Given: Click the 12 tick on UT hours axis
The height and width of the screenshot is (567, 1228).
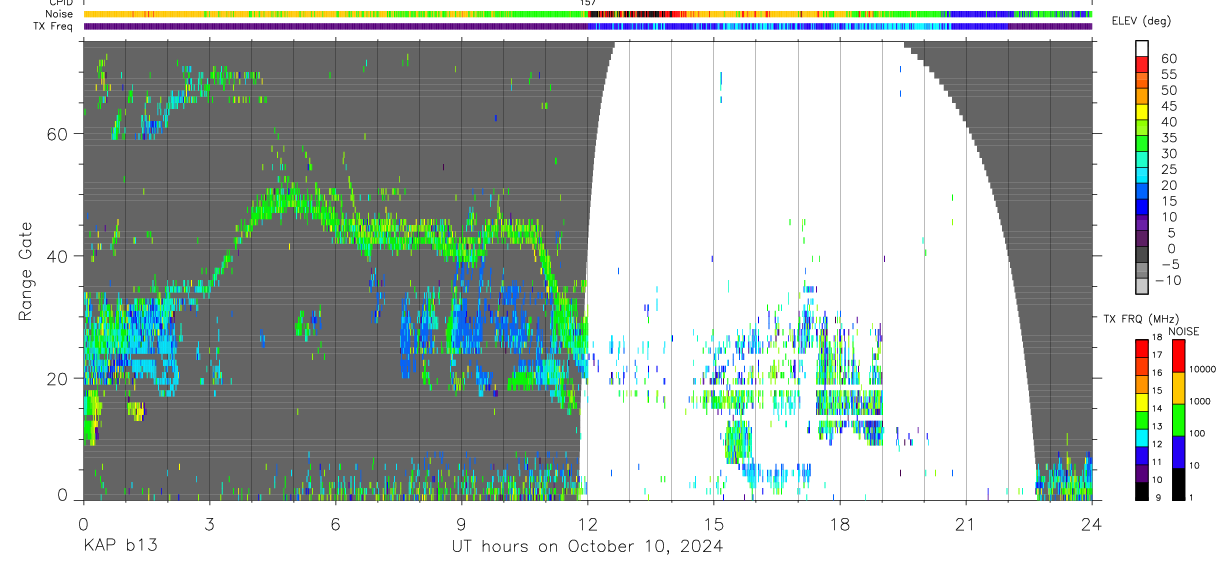Looking at the screenshot, I should tap(587, 524).
